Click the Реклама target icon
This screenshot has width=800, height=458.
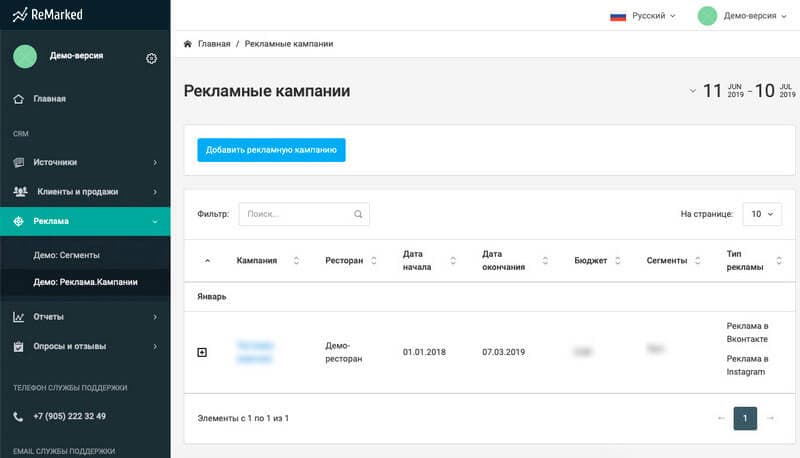click(x=19, y=221)
